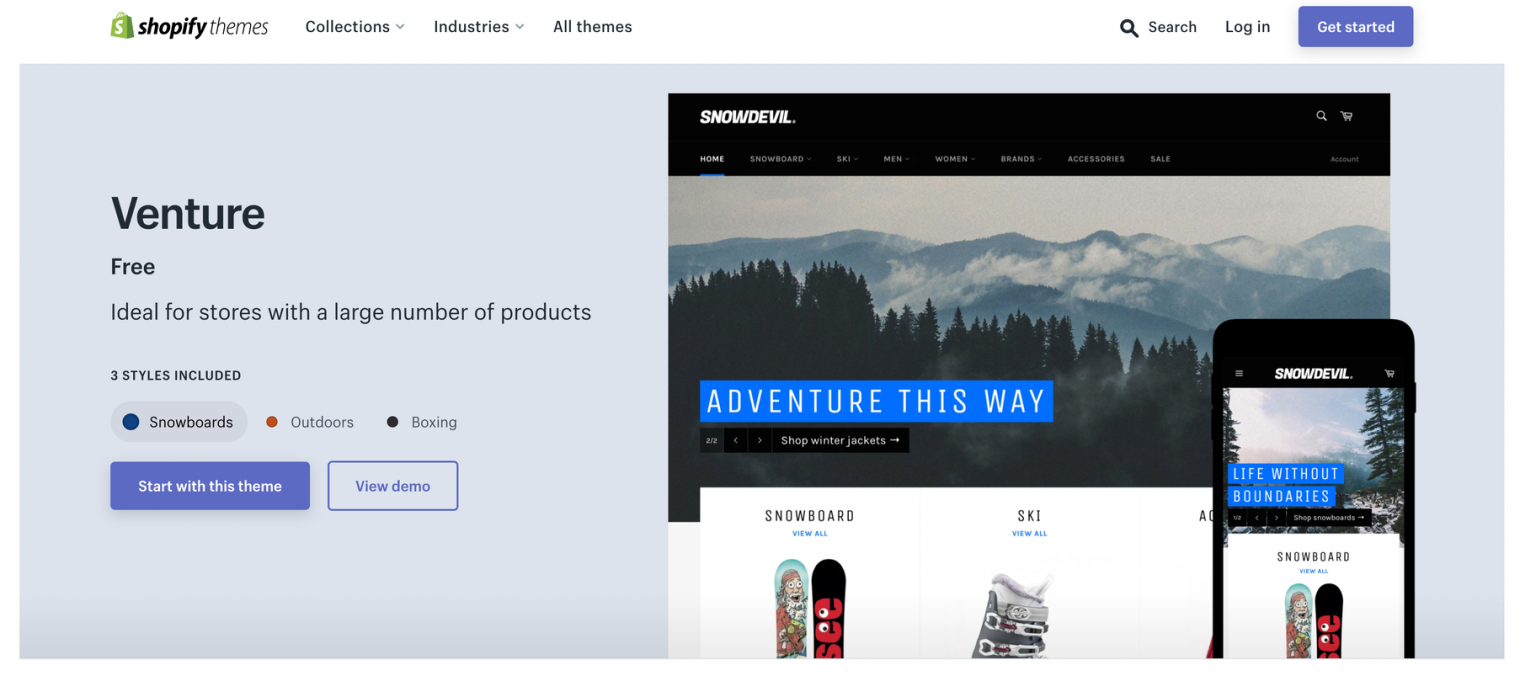Screen dimensions: 1536x676
Task: Click the Snowdevil preview search icon
Action: [1321, 116]
